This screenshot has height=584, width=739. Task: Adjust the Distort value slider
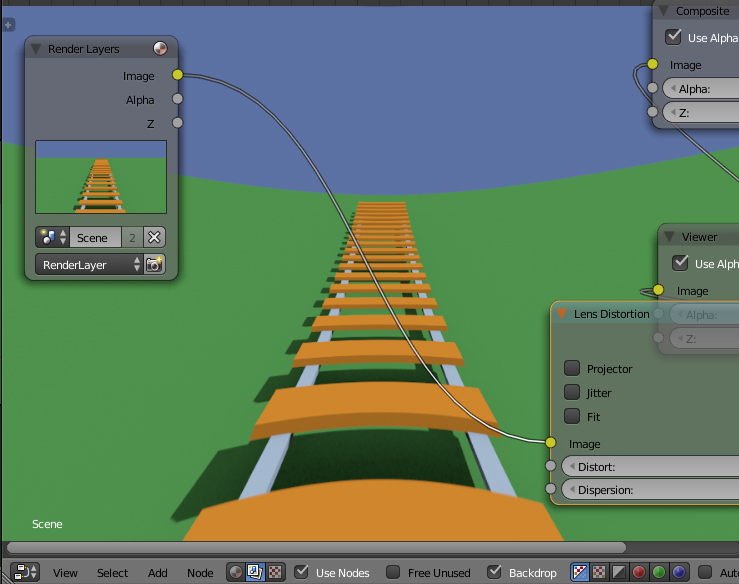650,466
